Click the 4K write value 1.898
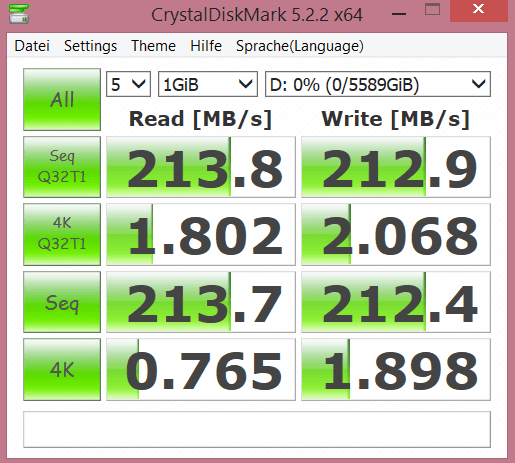The image size is (515, 463). click(396, 369)
